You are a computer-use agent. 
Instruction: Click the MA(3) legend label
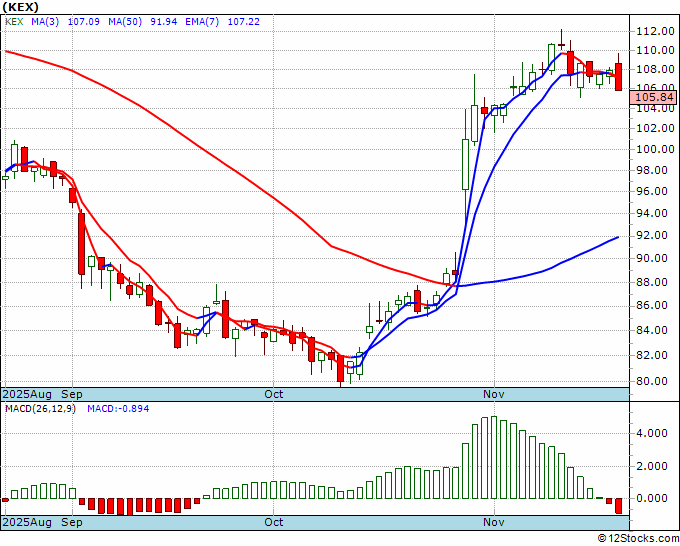[45, 22]
